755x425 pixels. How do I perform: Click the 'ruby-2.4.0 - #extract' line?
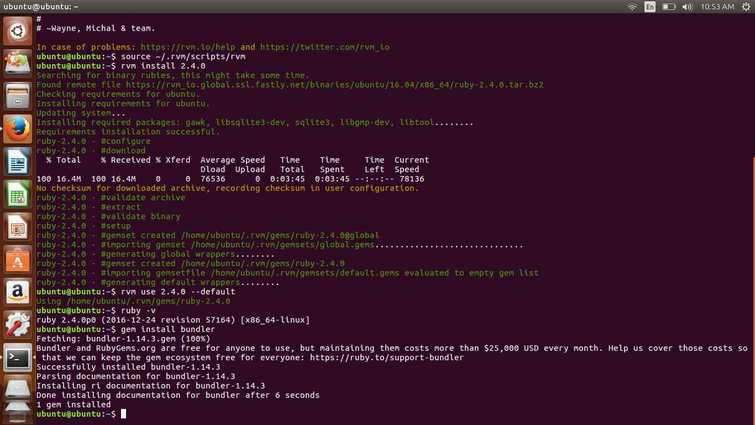pos(89,207)
